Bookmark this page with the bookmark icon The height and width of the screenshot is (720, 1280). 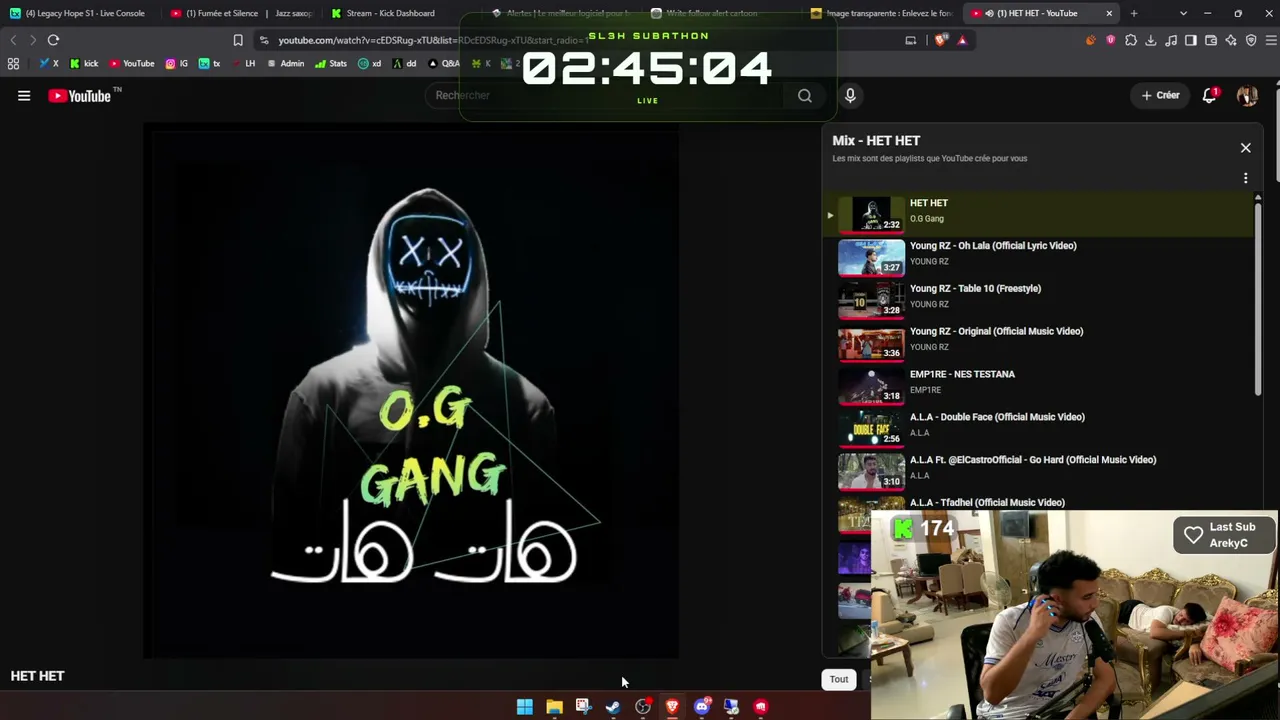click(238, 40)
